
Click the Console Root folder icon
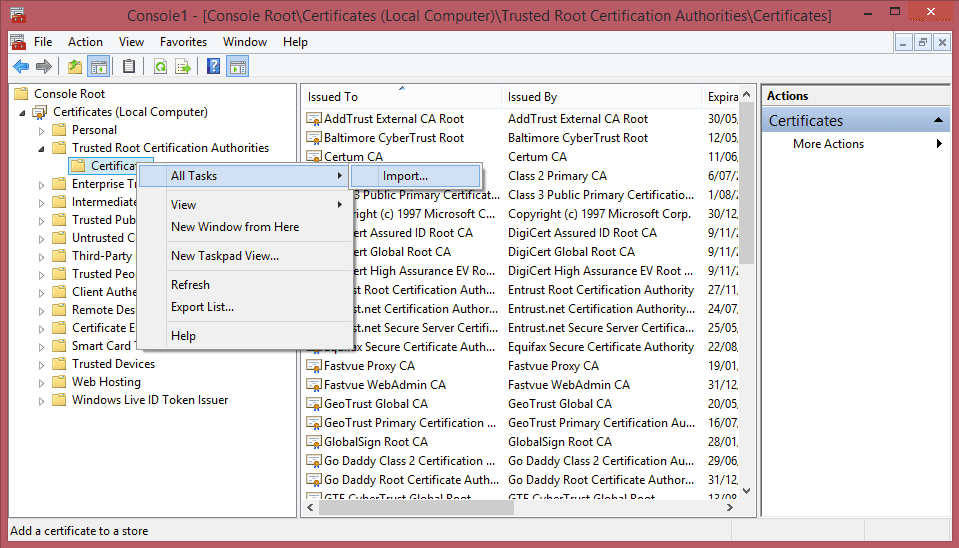point(21,94)
